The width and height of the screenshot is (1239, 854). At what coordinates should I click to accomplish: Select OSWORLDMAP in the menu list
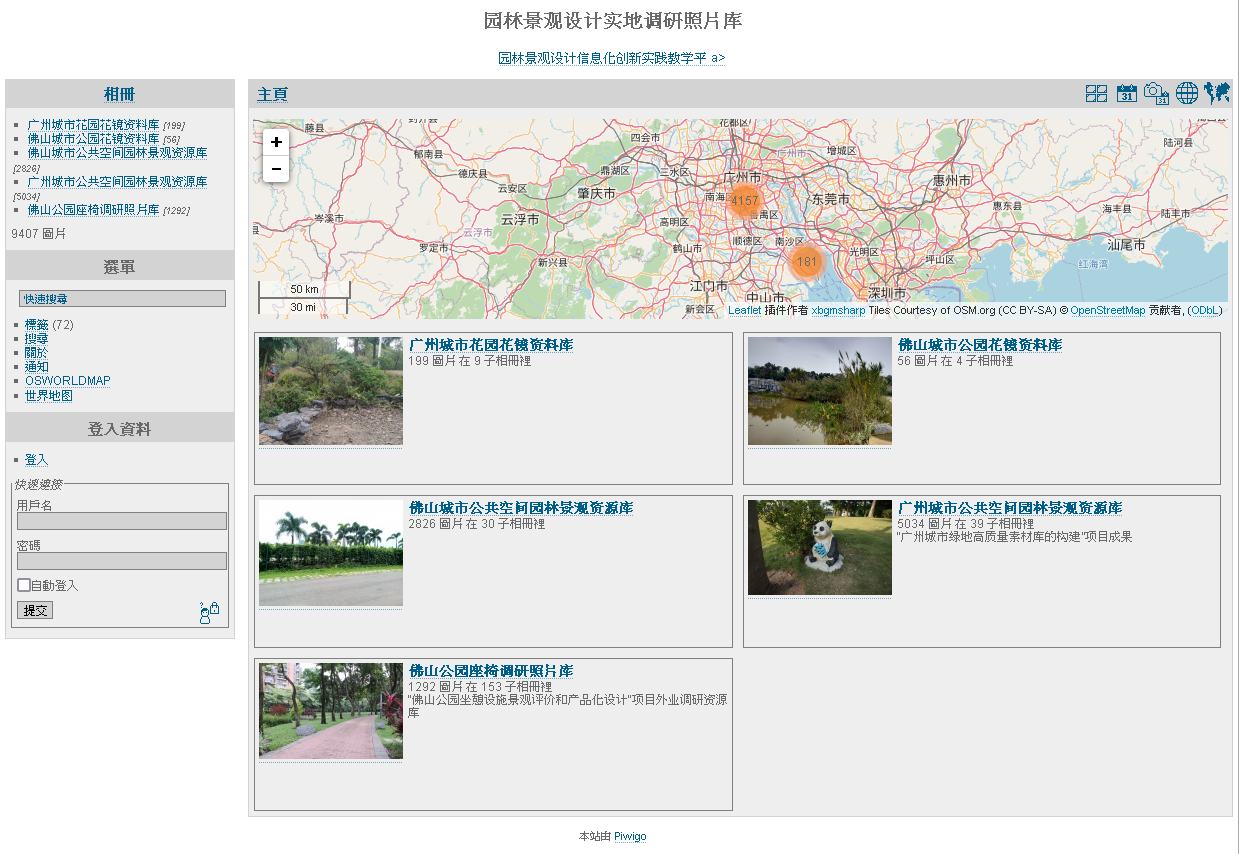pos(67,381)
